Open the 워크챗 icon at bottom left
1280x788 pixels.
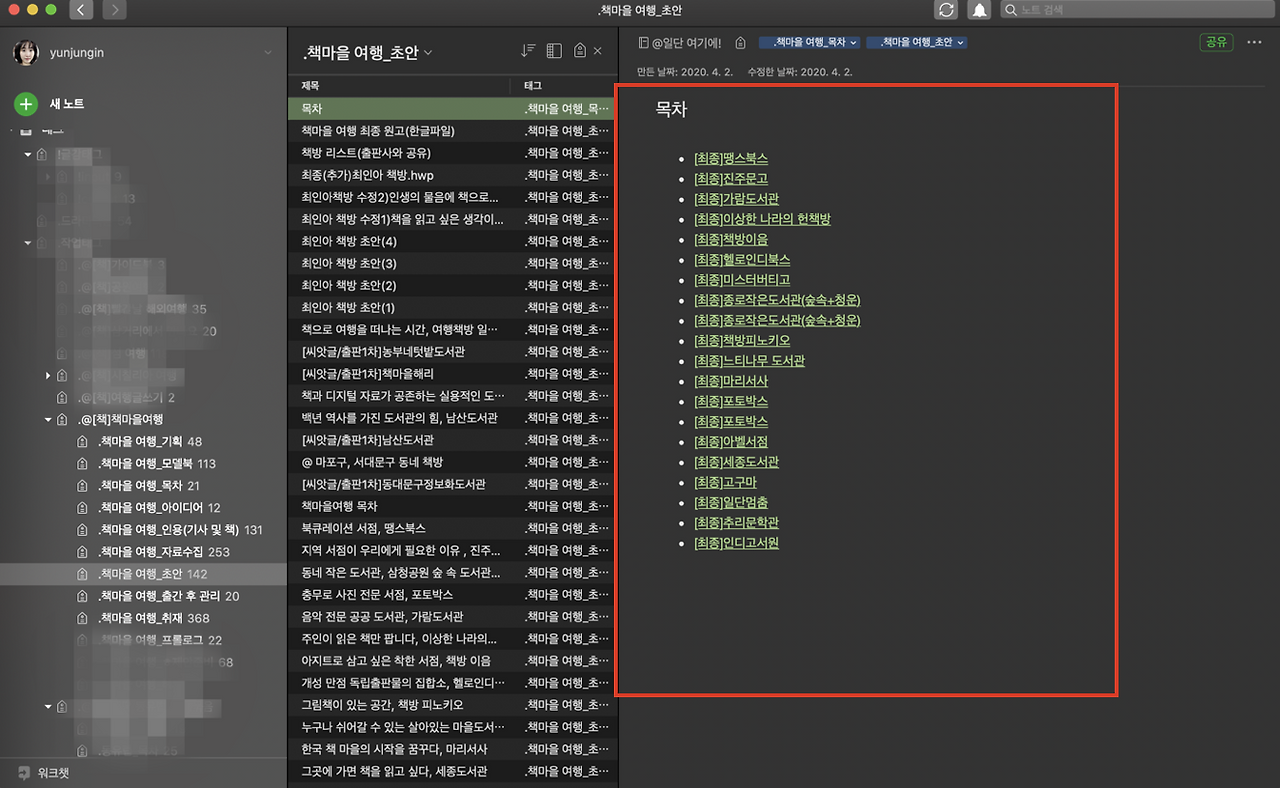coord(24,773)
